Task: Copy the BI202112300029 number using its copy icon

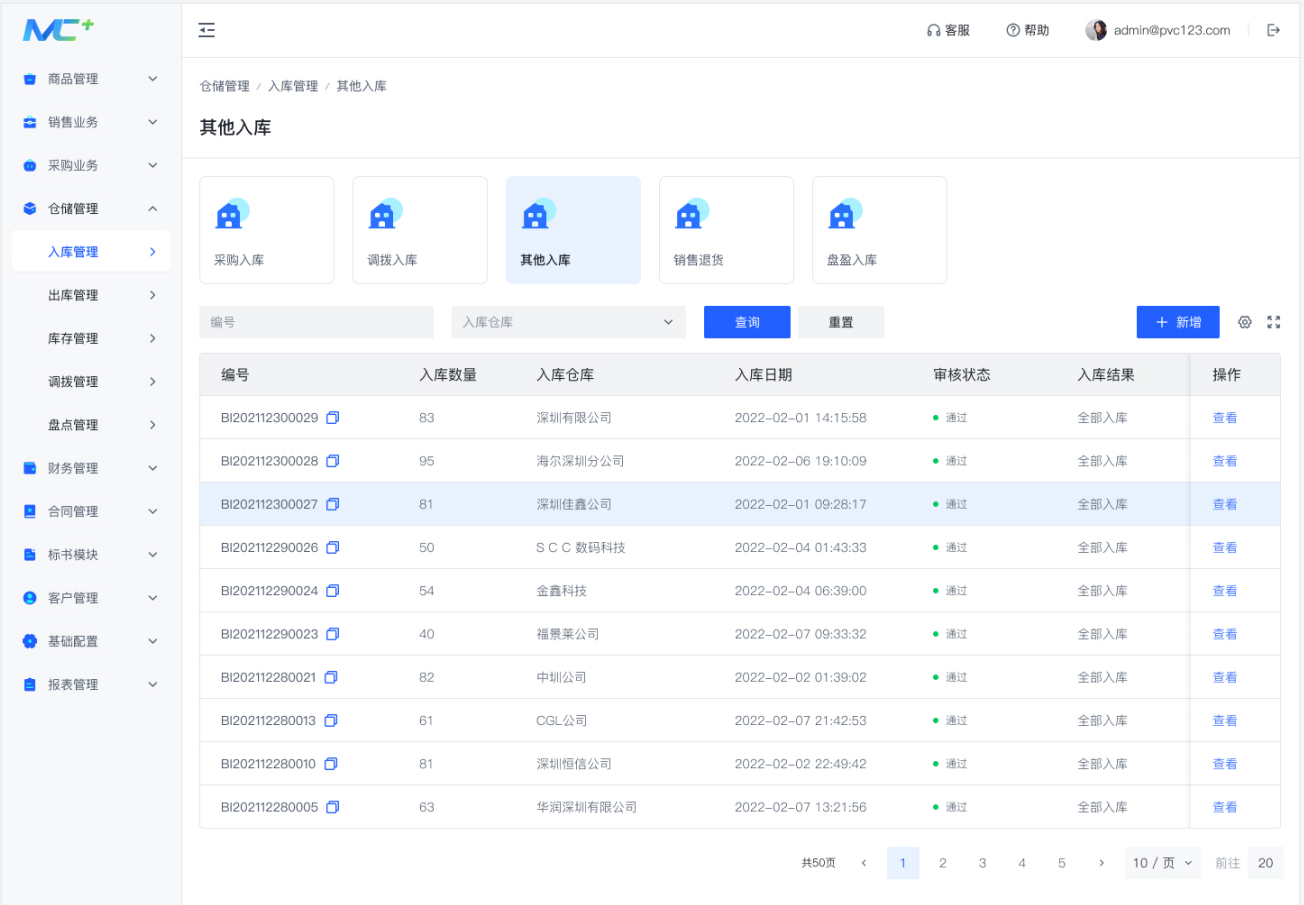Action: point(333,418)
